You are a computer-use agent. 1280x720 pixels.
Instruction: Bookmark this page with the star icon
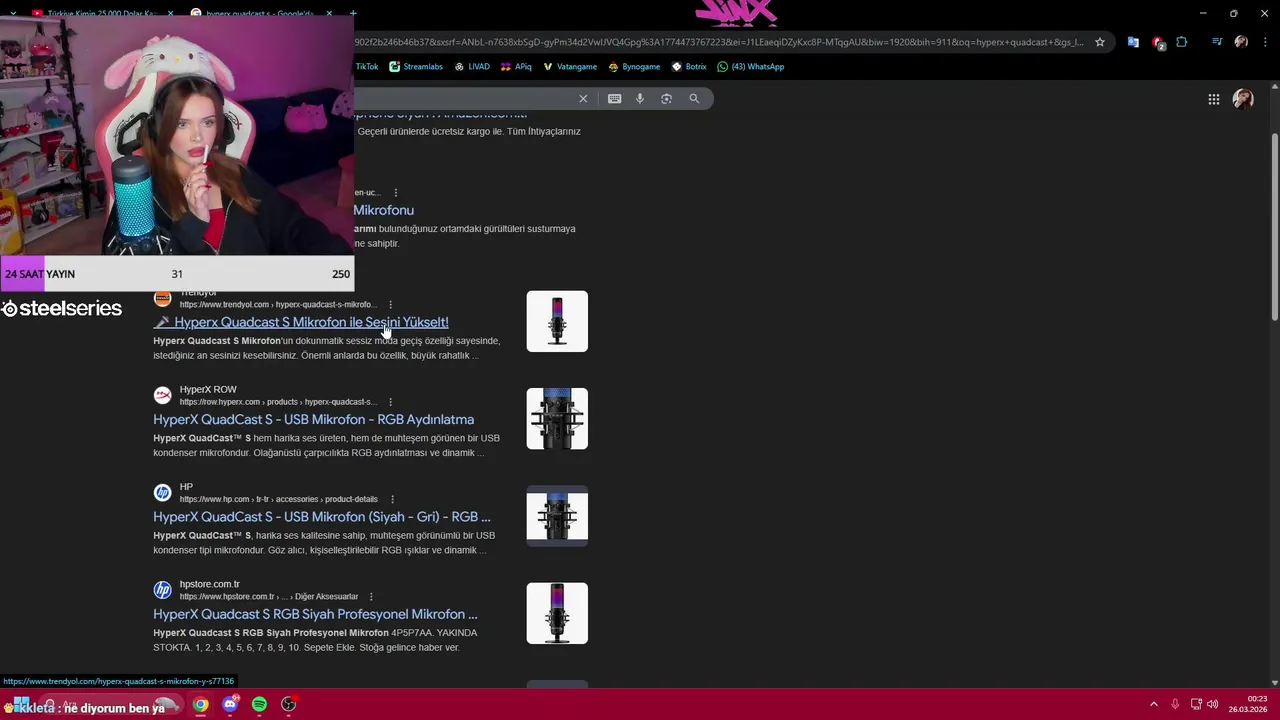1100,42
